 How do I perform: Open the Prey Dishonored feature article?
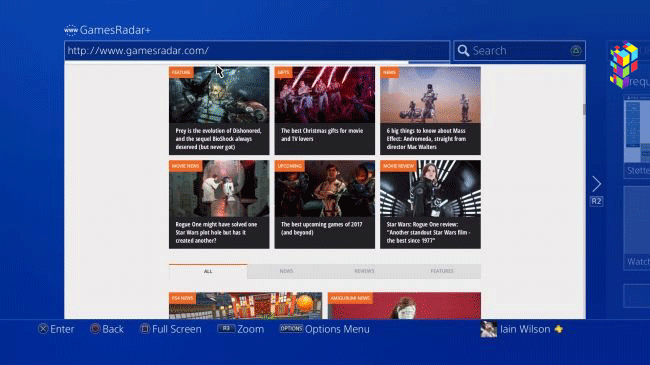click(x=219, y=111)
